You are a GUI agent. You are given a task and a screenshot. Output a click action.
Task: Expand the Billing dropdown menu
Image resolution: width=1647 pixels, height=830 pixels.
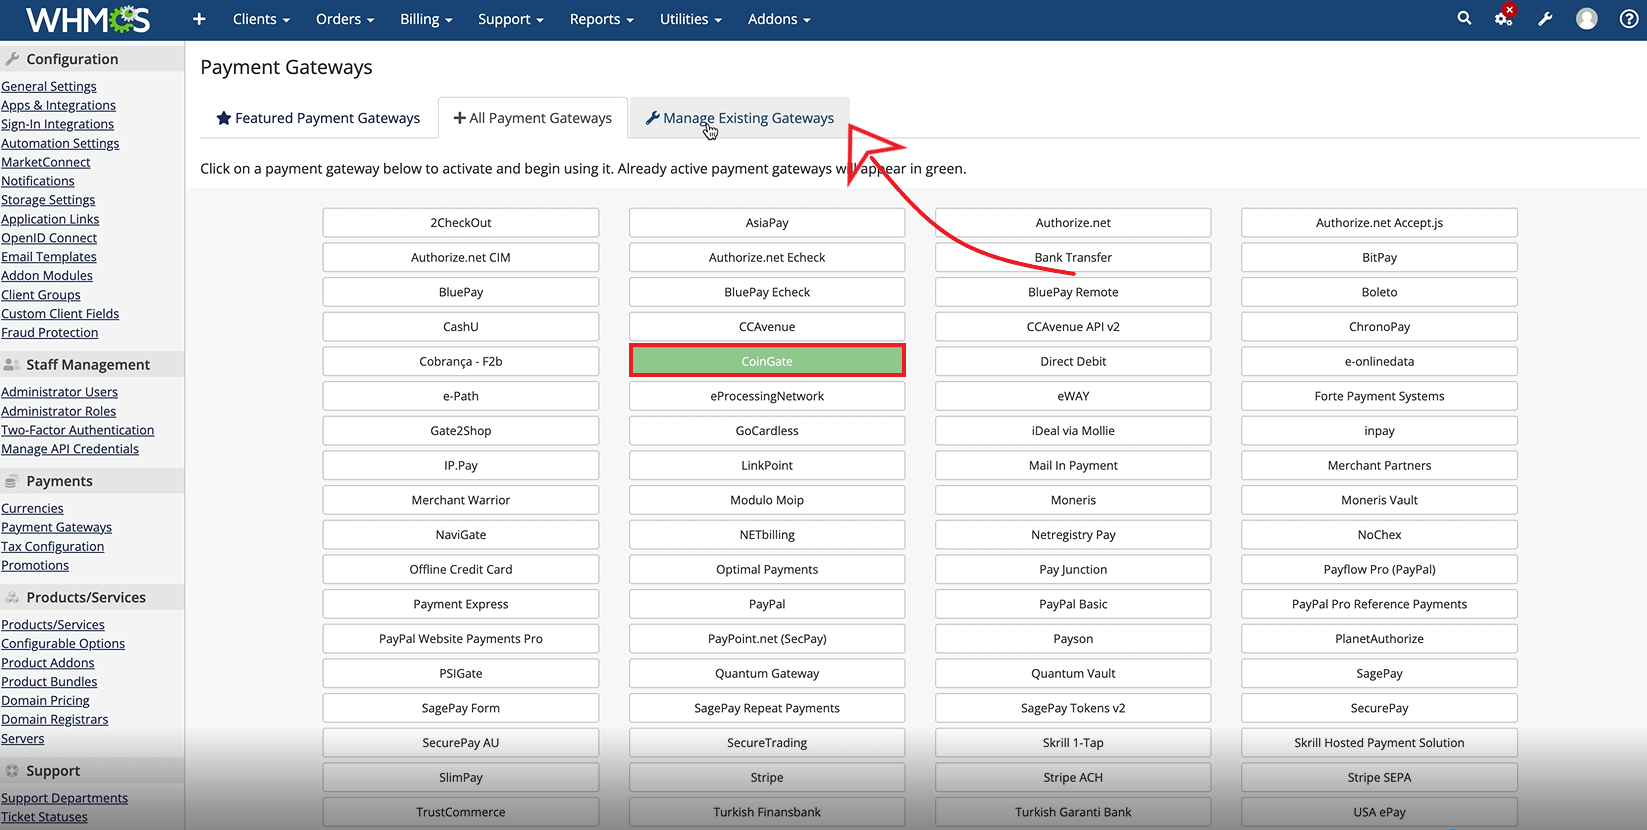pos(426,19)
